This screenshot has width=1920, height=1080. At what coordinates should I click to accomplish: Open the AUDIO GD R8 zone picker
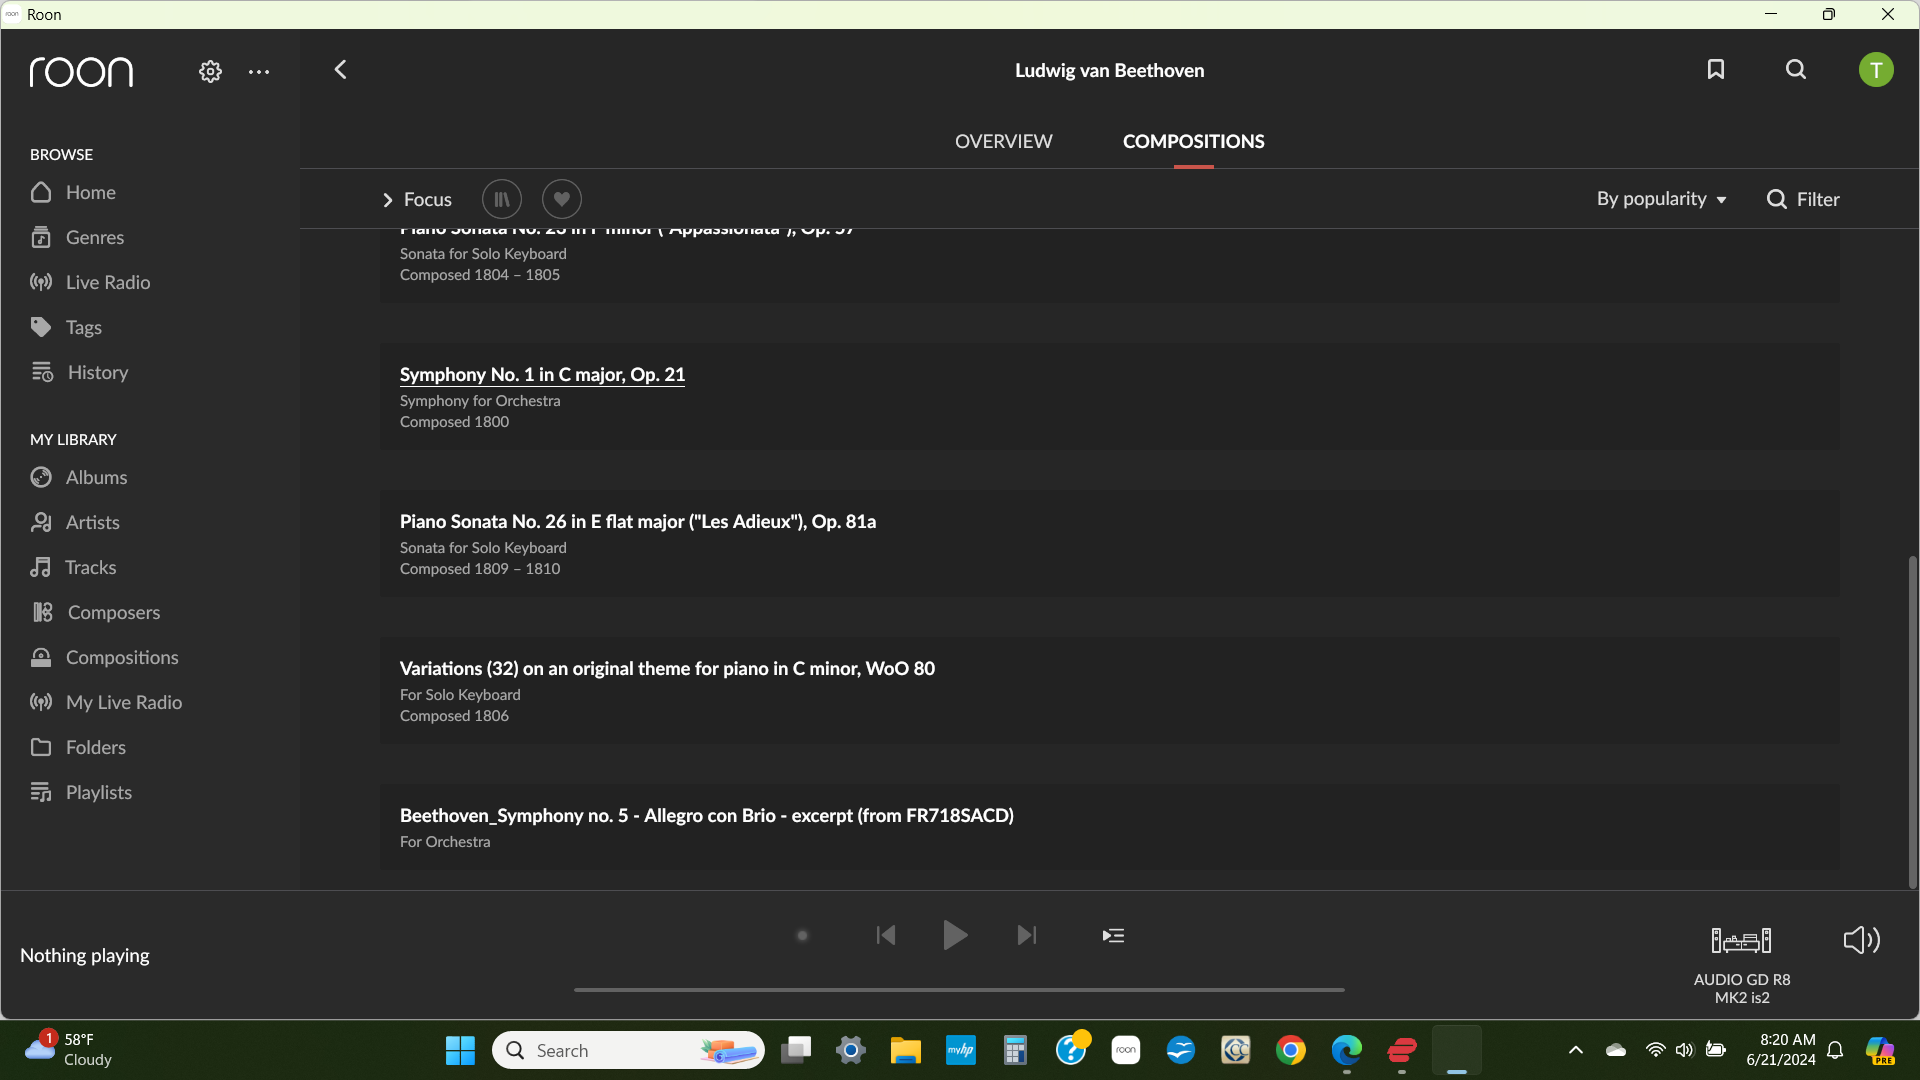pyautogui.click(x=1741, y=941)
